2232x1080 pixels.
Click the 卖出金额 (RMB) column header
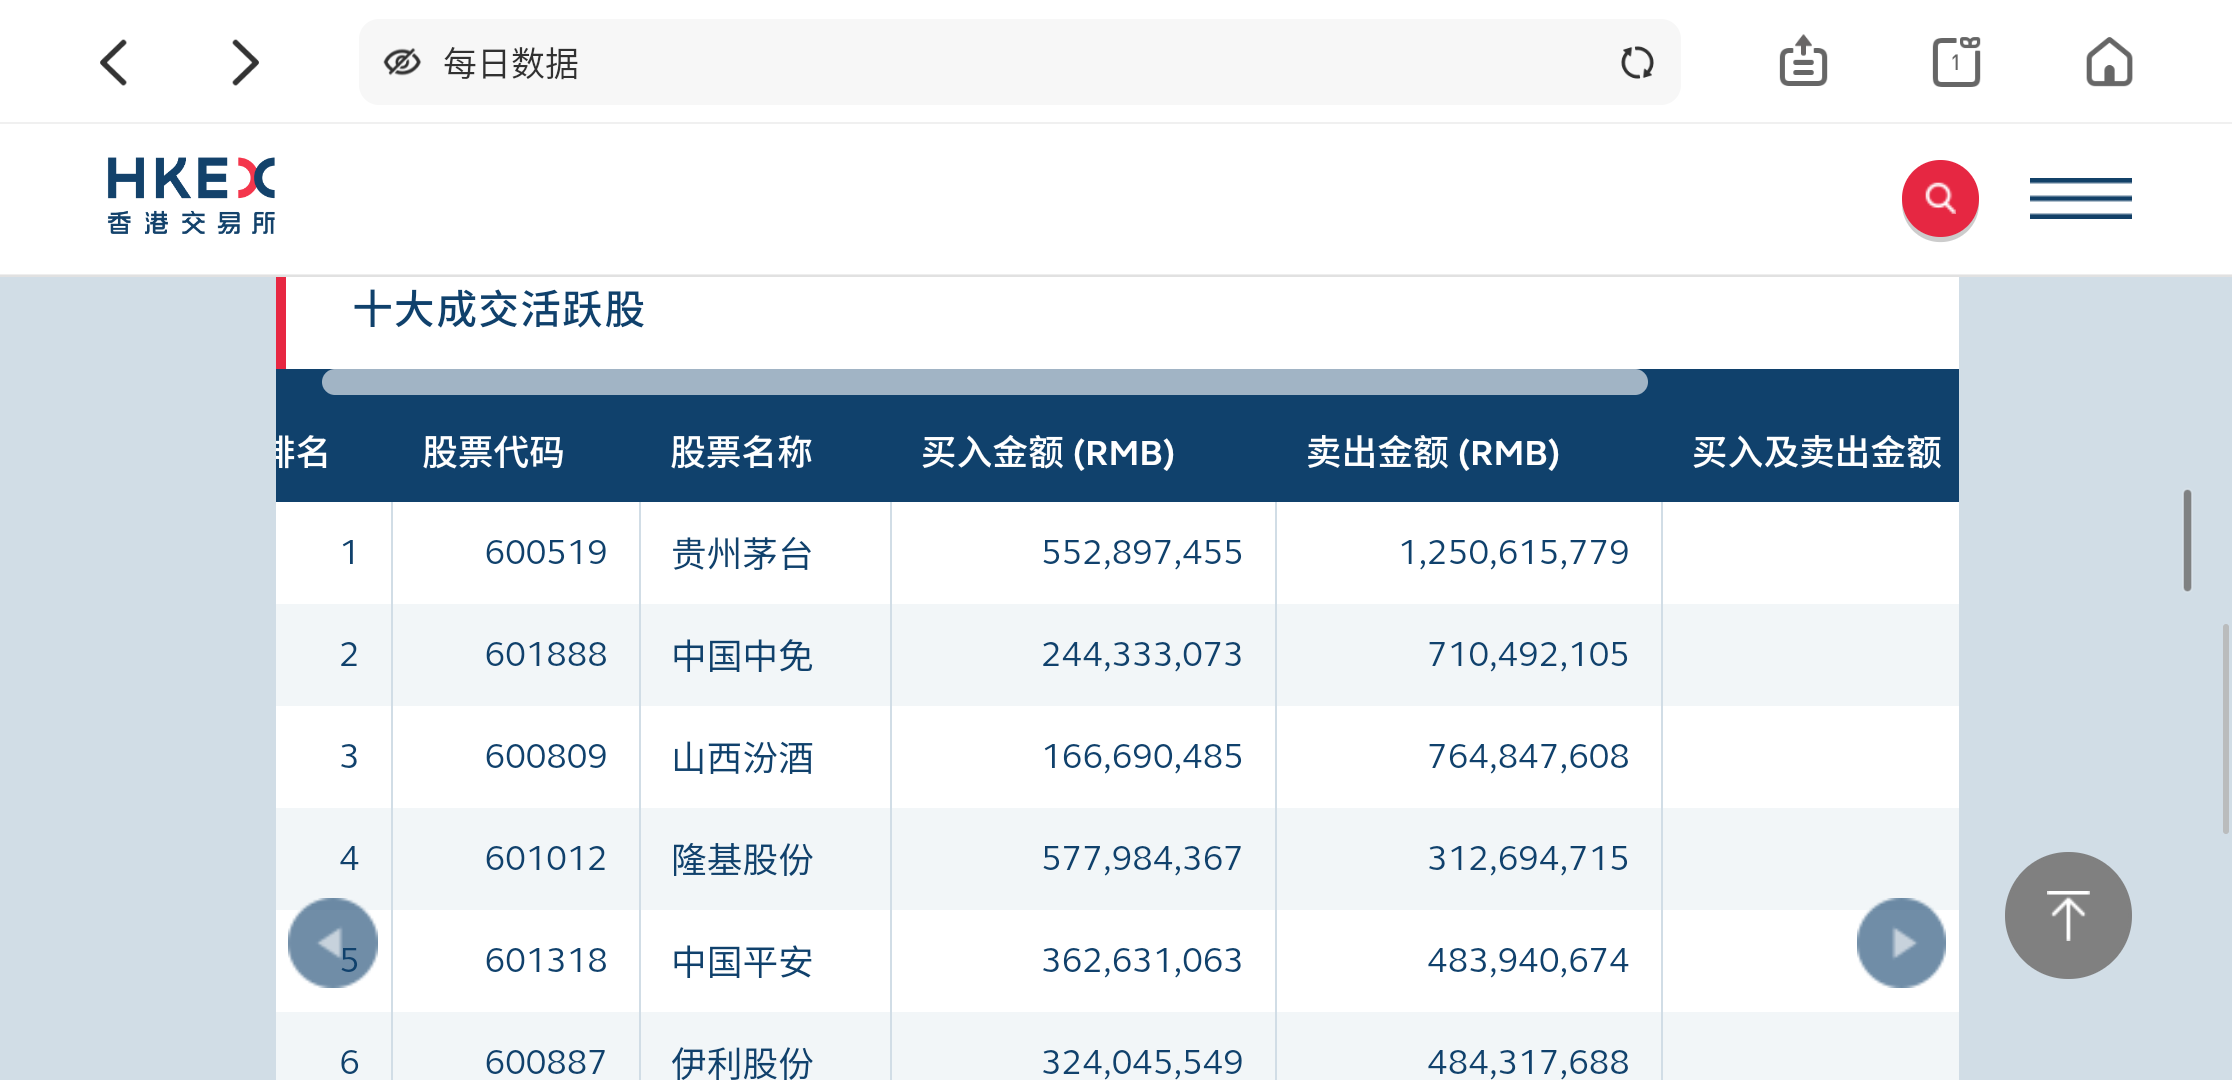pos(1432,453)
